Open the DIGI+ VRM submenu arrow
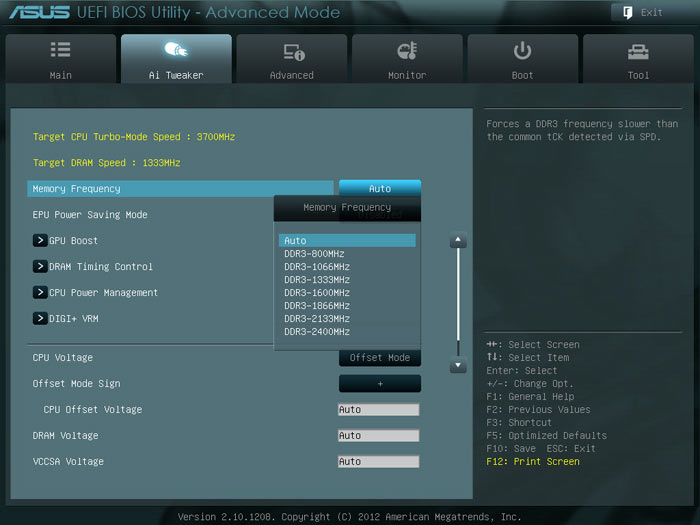This screenshot has width=700, height=525. pyautogui.click(x=40, y=318)
